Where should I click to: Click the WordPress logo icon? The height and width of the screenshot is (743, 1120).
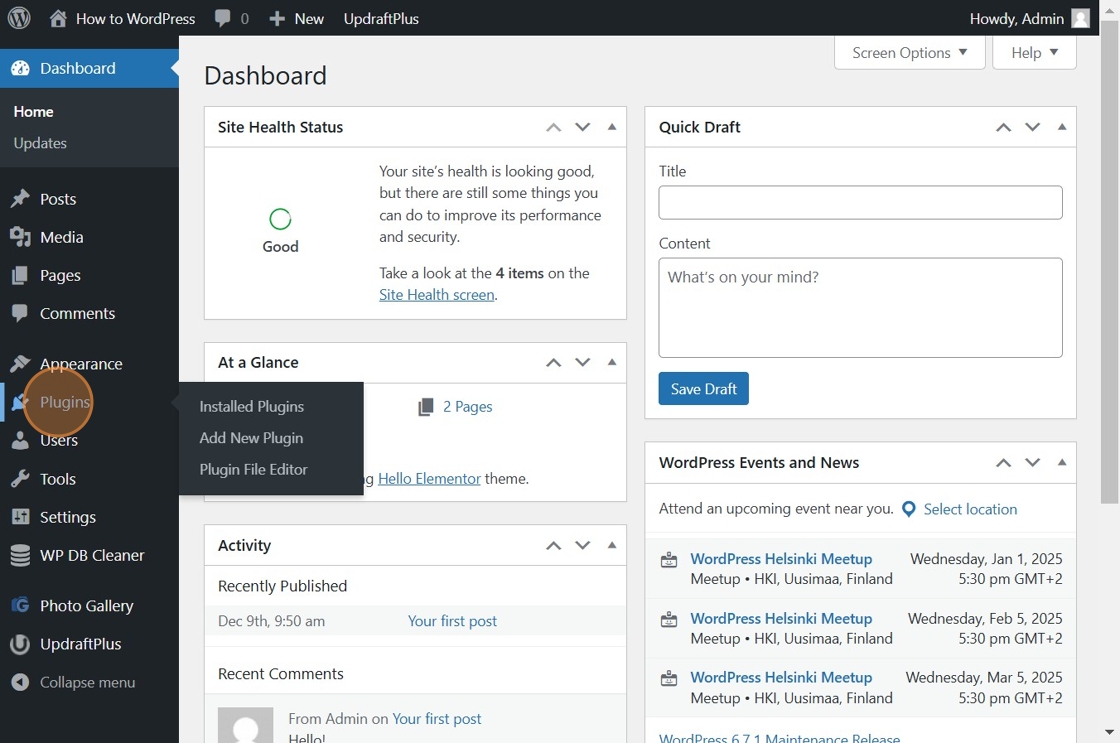click(x=19, y=18)
